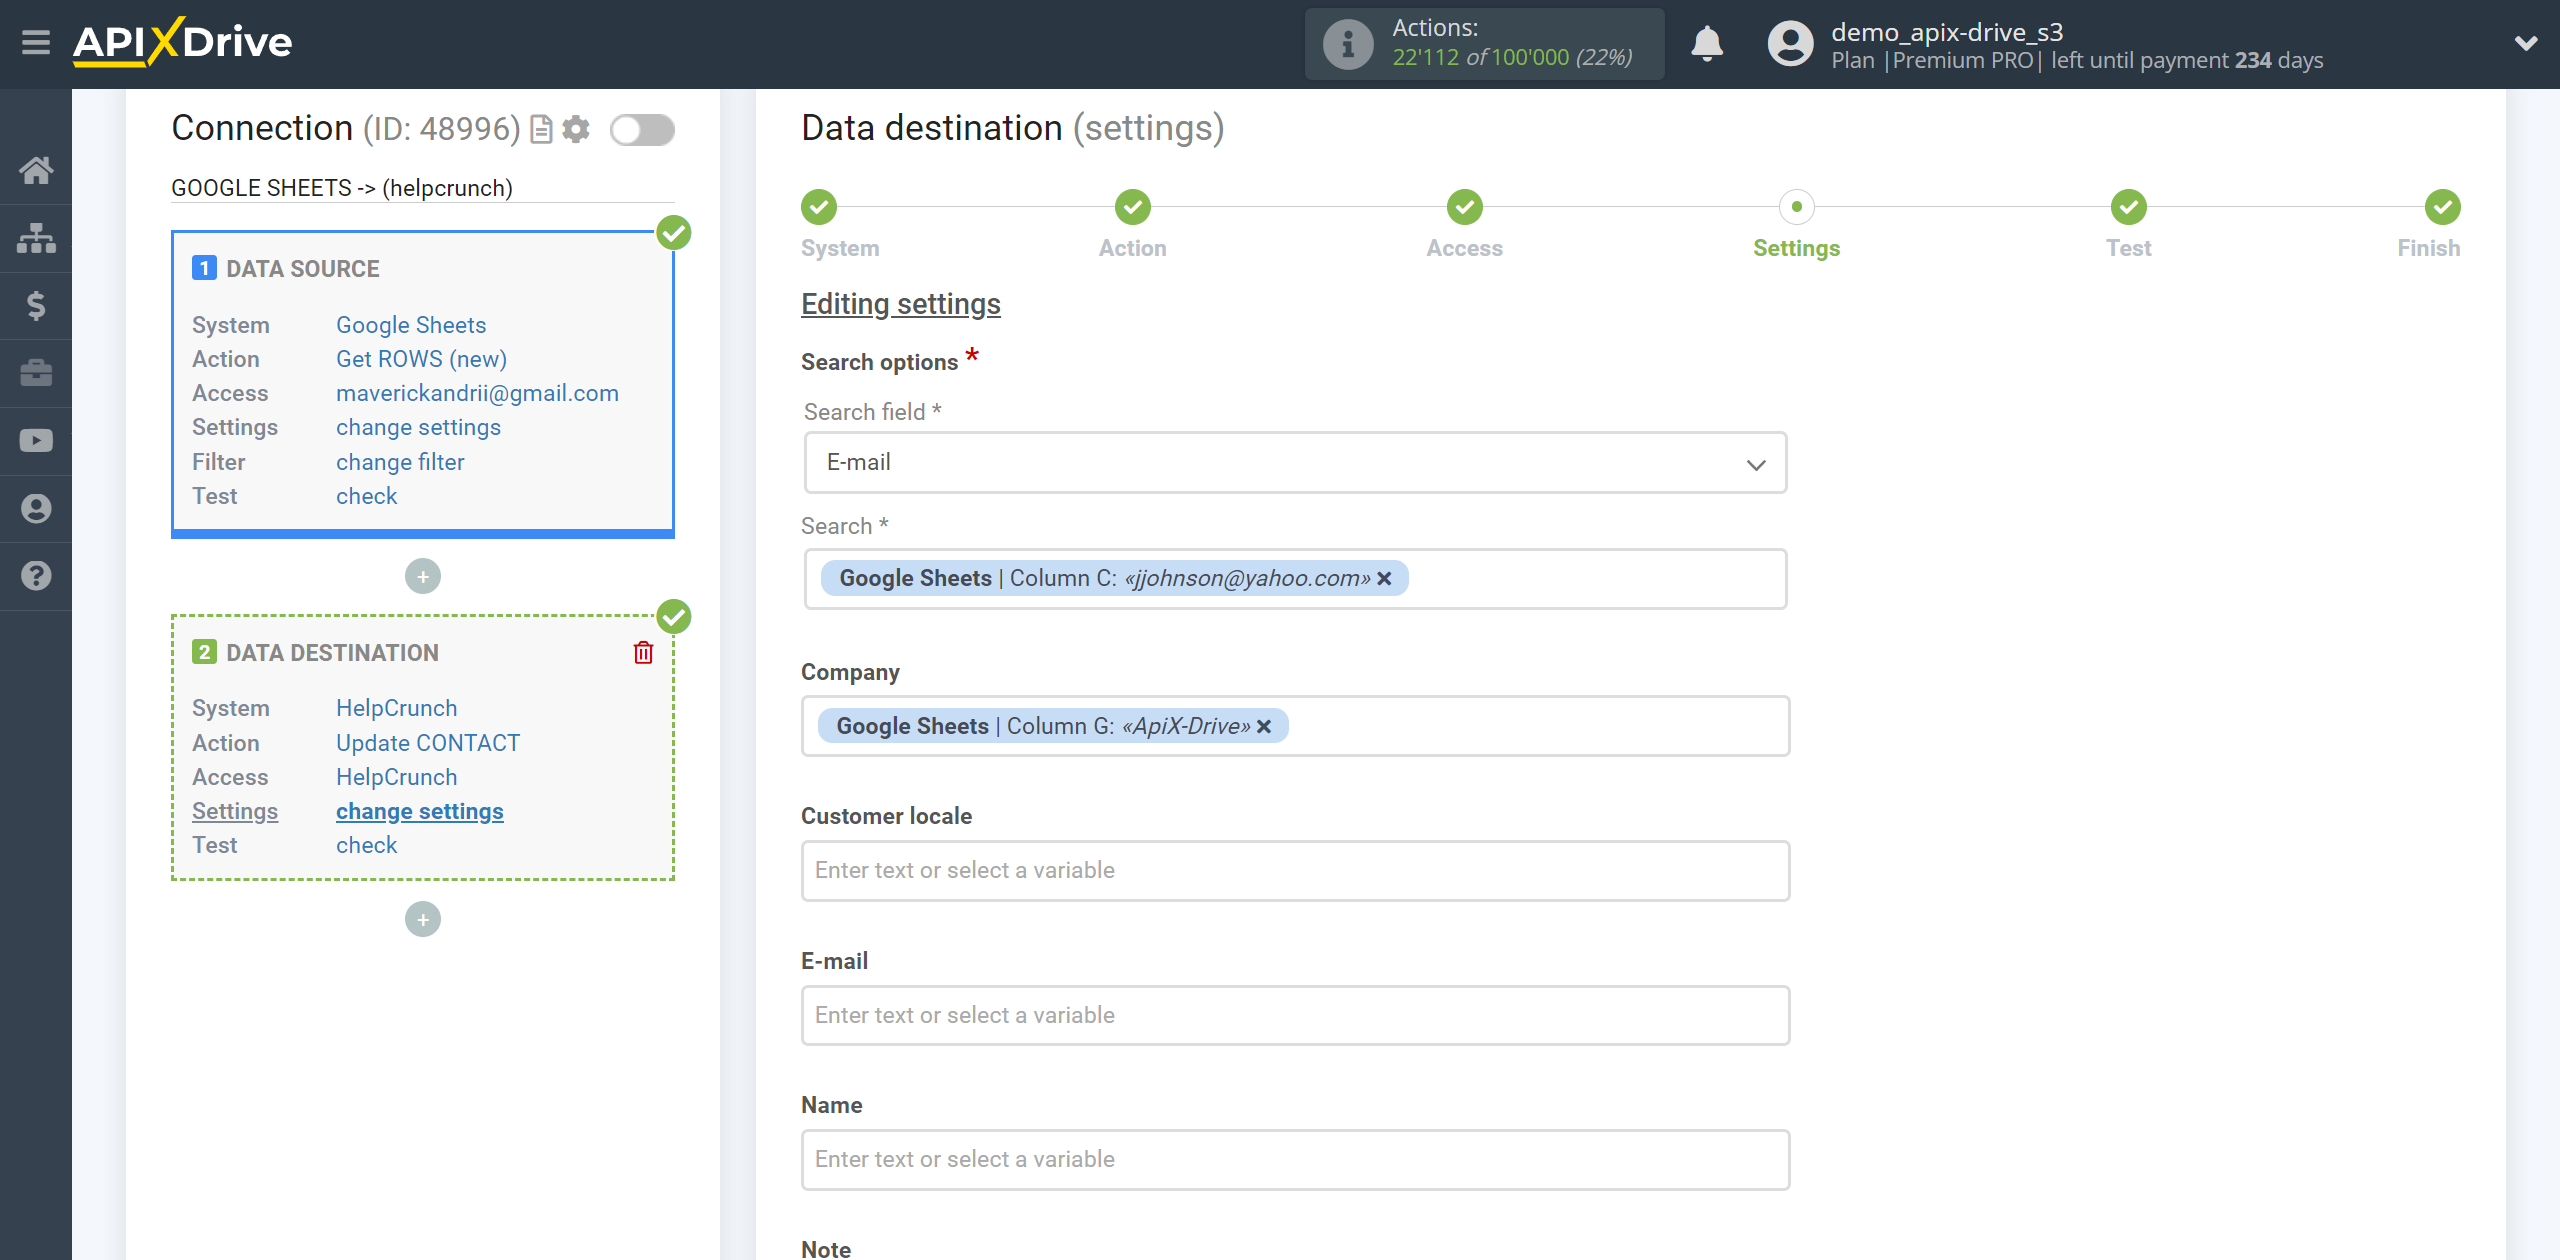Click the ApiX-Drive logo
The width and height of the screenshot is (2560, 1260).
click(183, 42)
